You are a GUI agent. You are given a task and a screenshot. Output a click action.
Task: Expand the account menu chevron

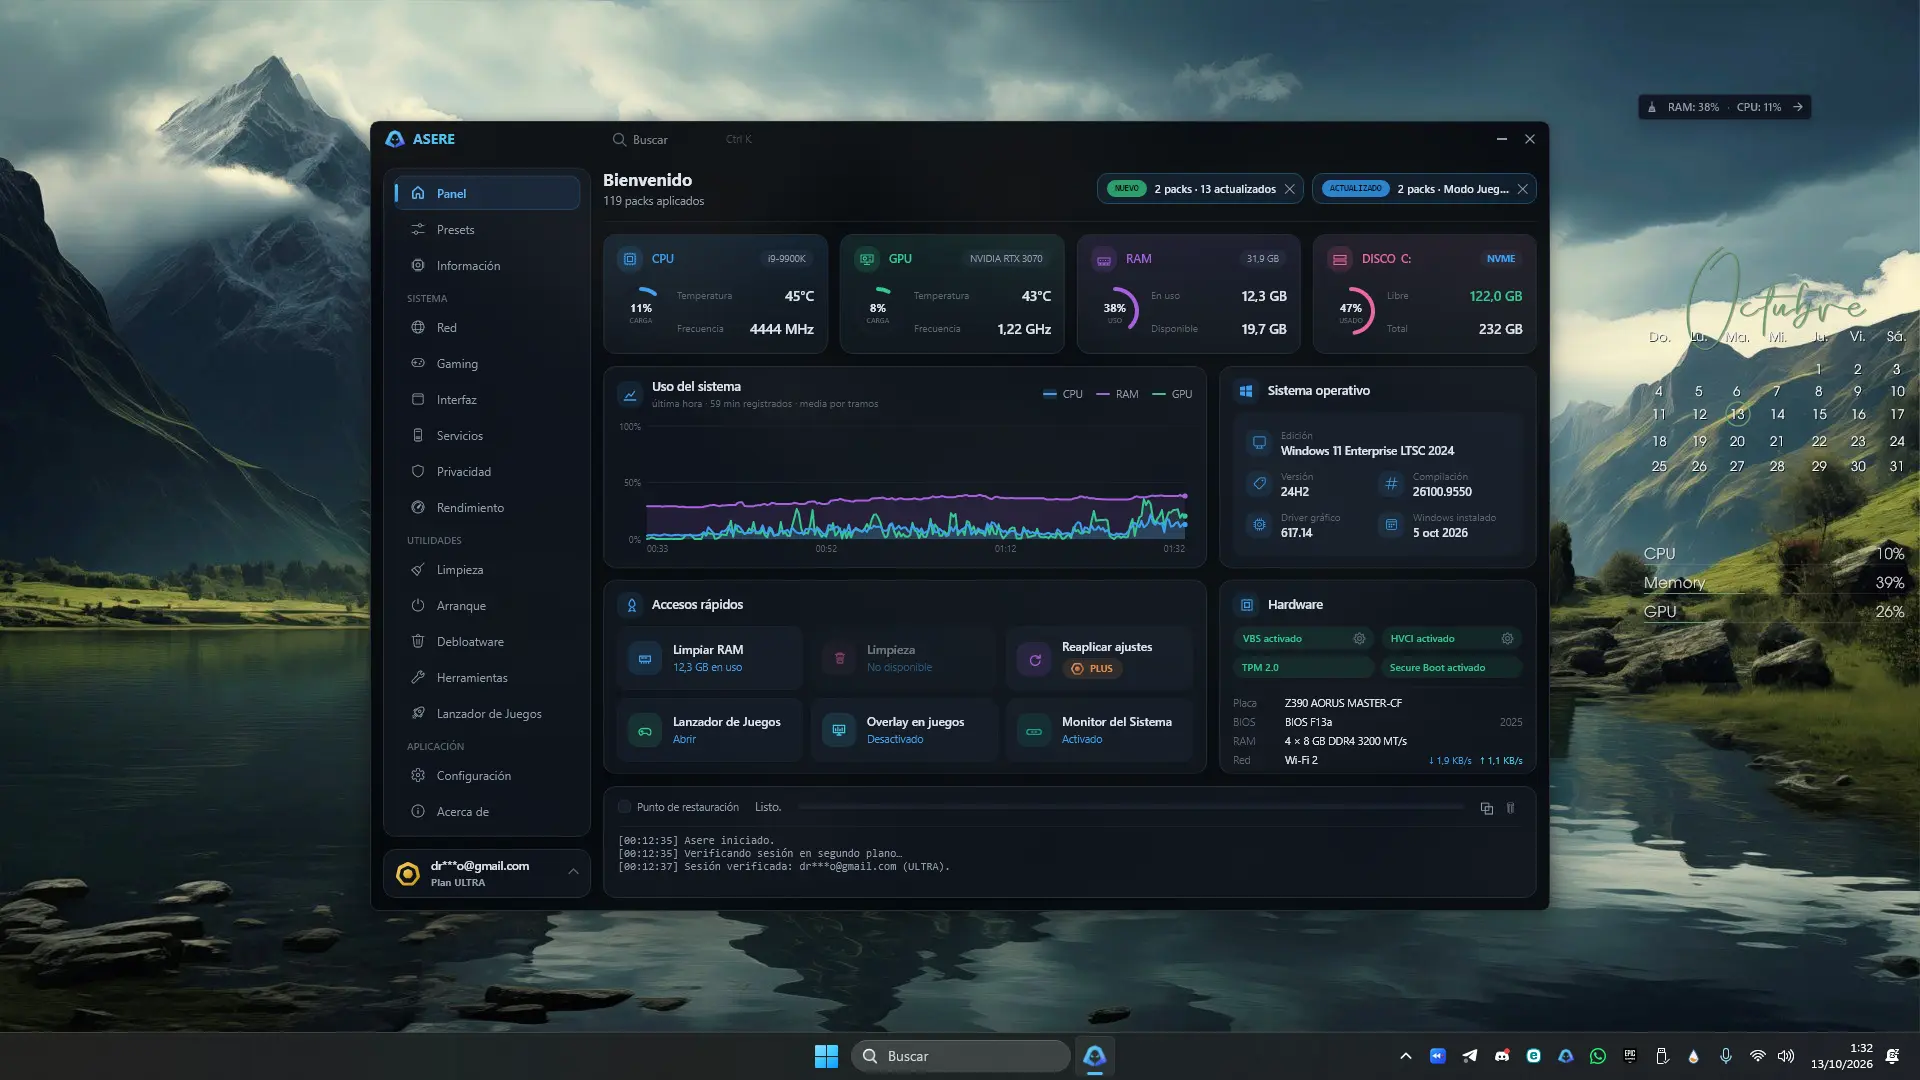(574, 872)
